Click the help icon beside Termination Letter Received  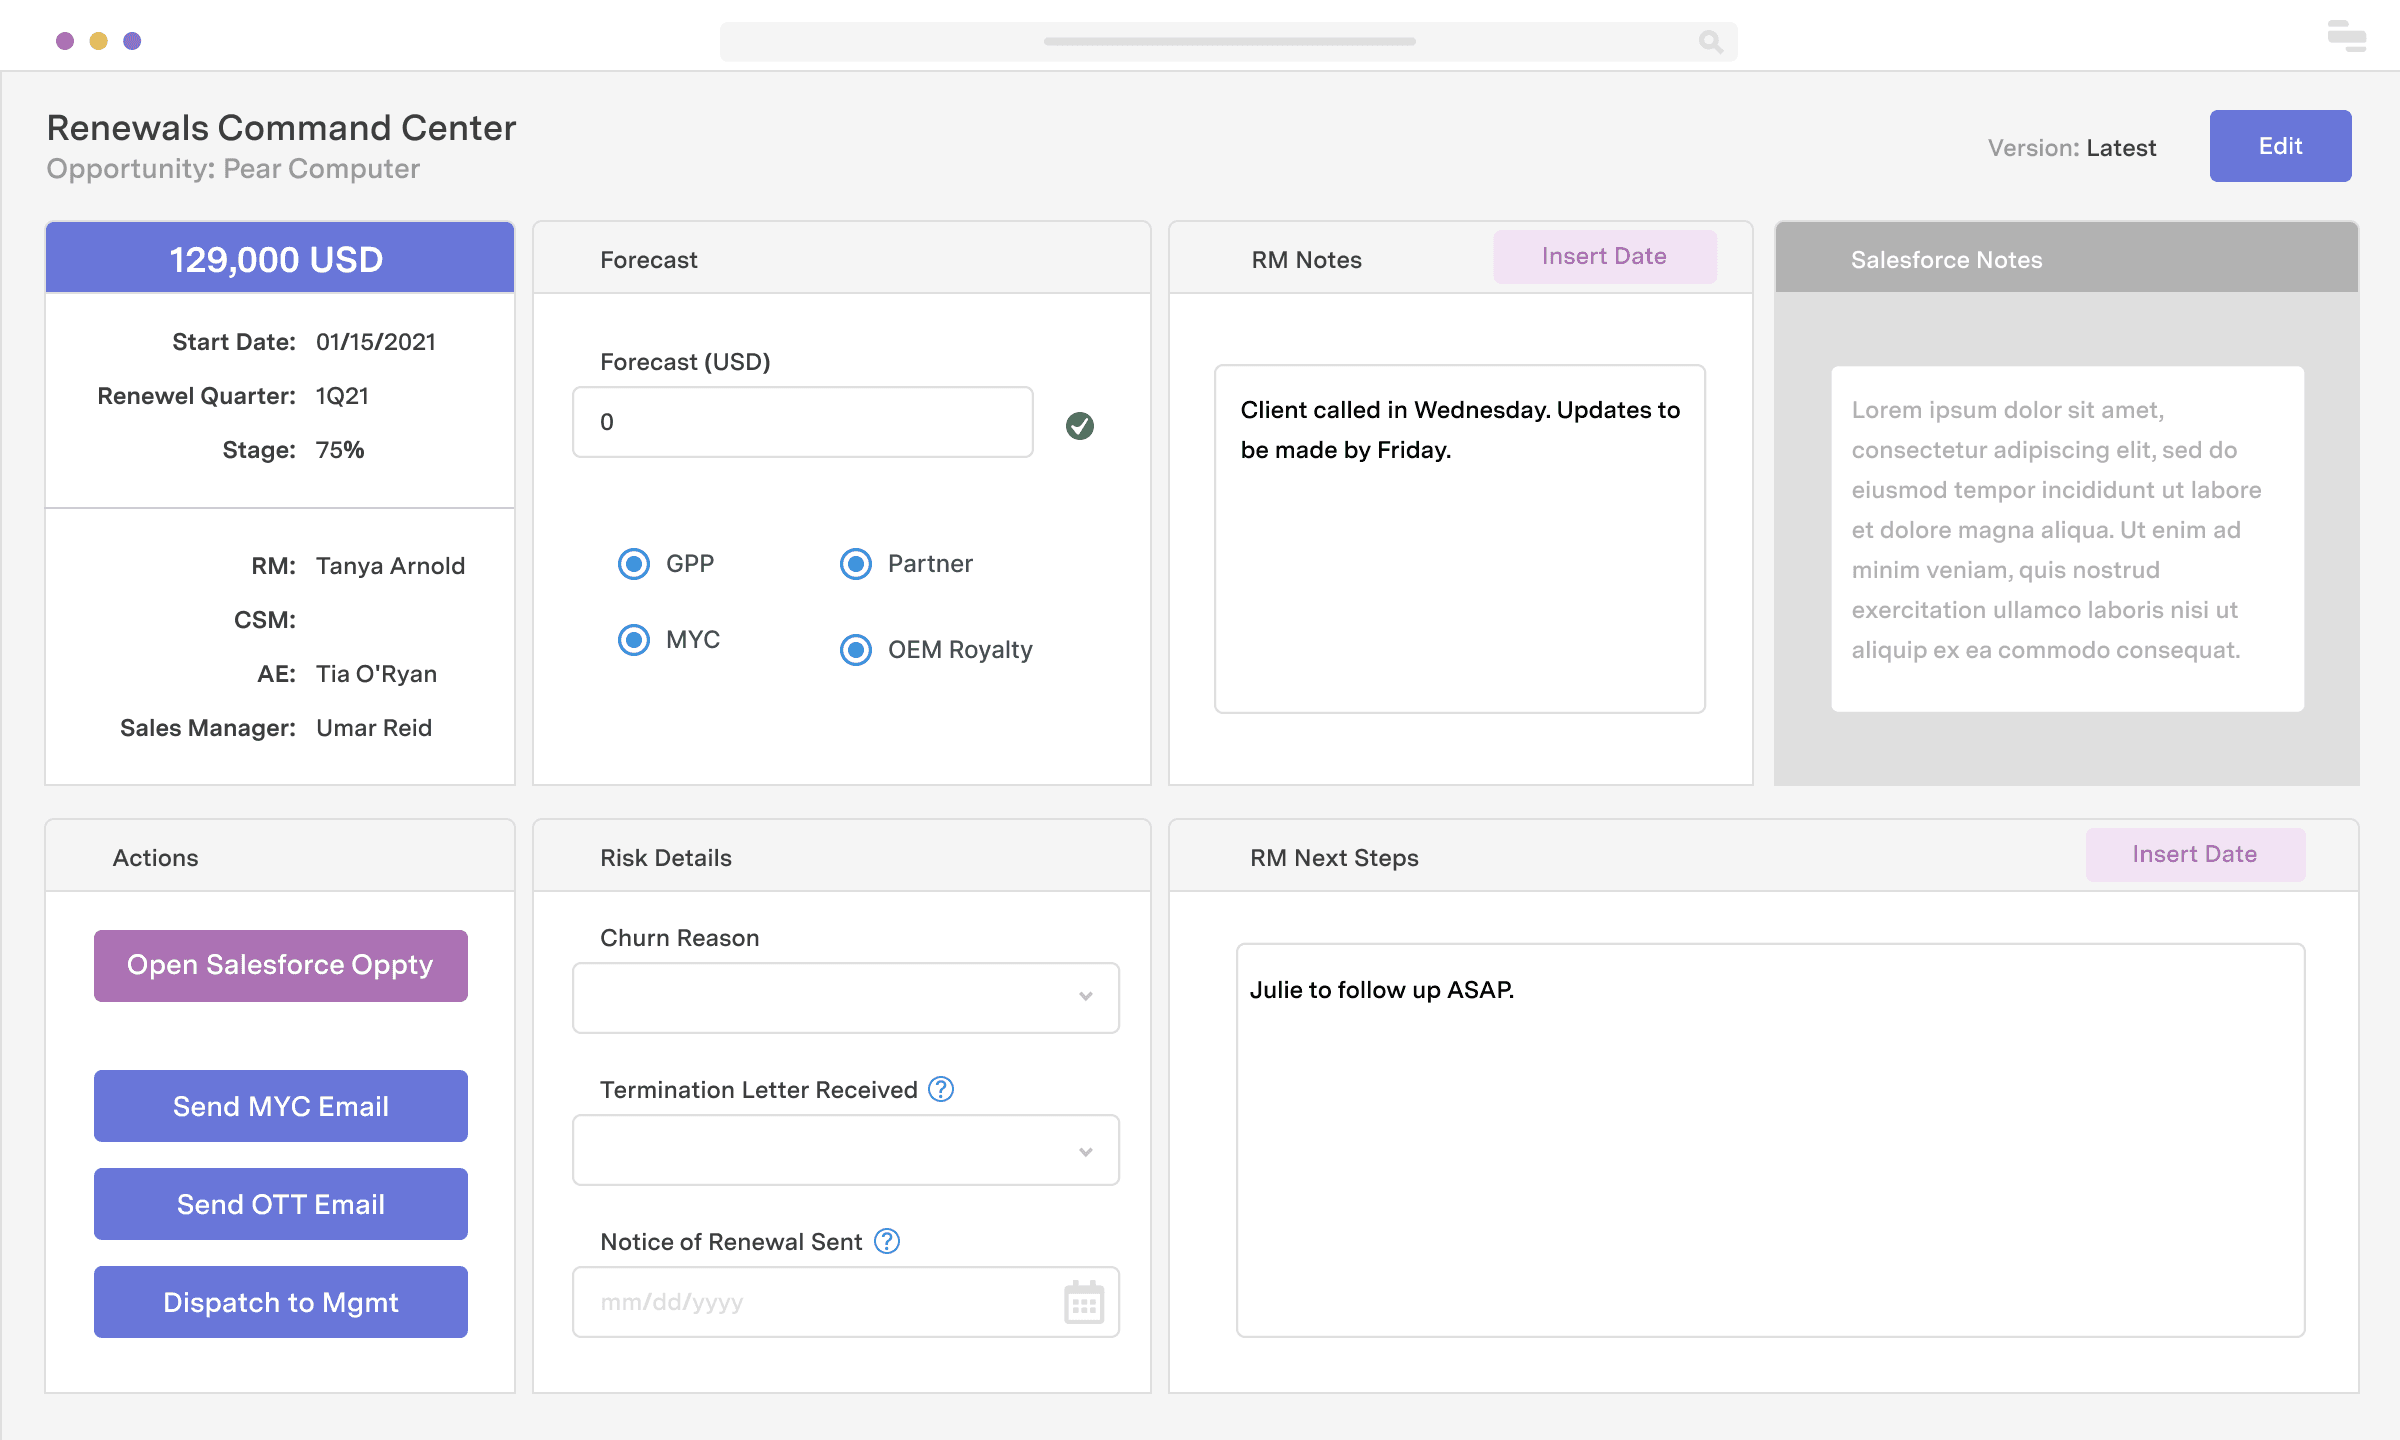[940, 1090]
